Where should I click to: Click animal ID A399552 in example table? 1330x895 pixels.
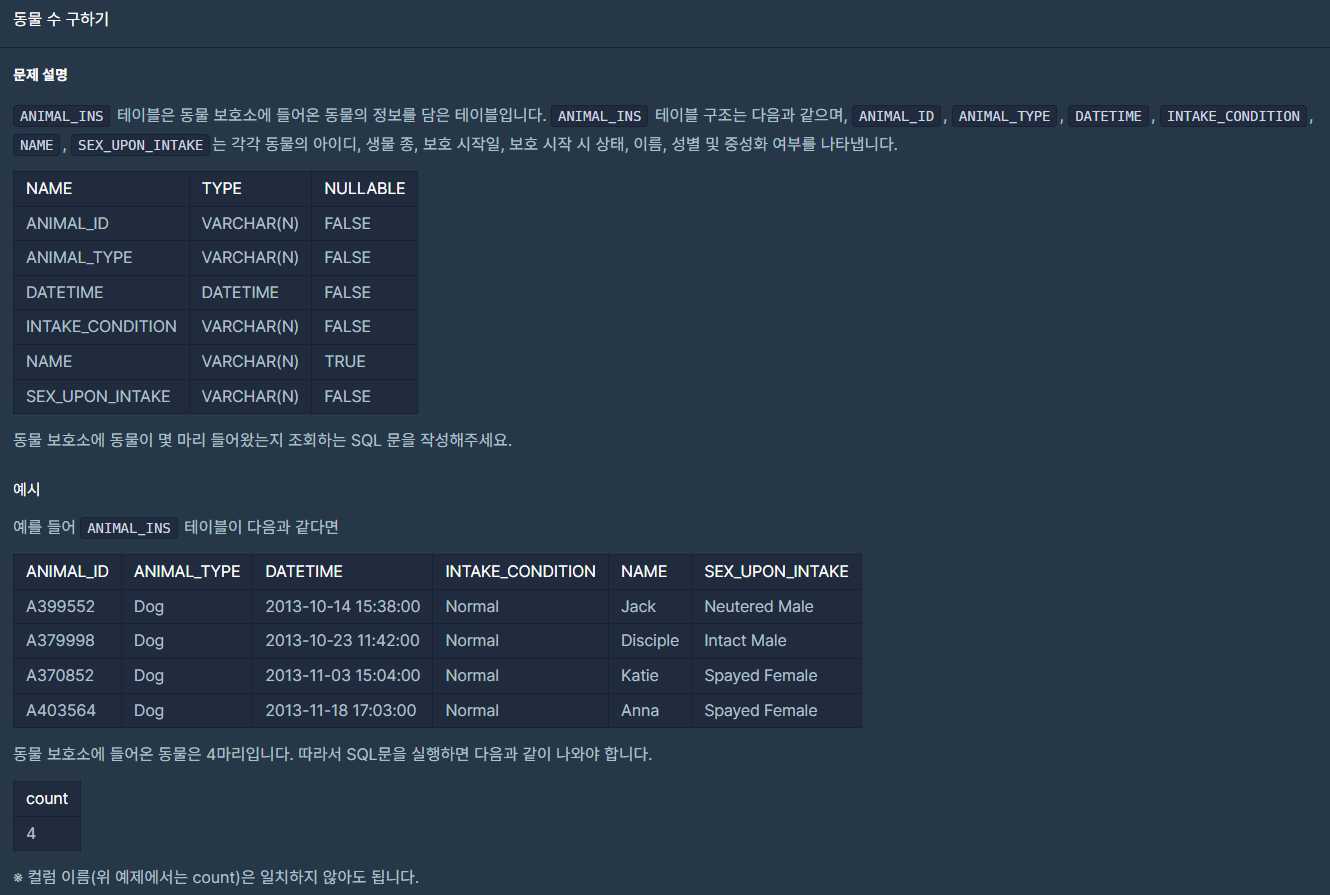60,606
